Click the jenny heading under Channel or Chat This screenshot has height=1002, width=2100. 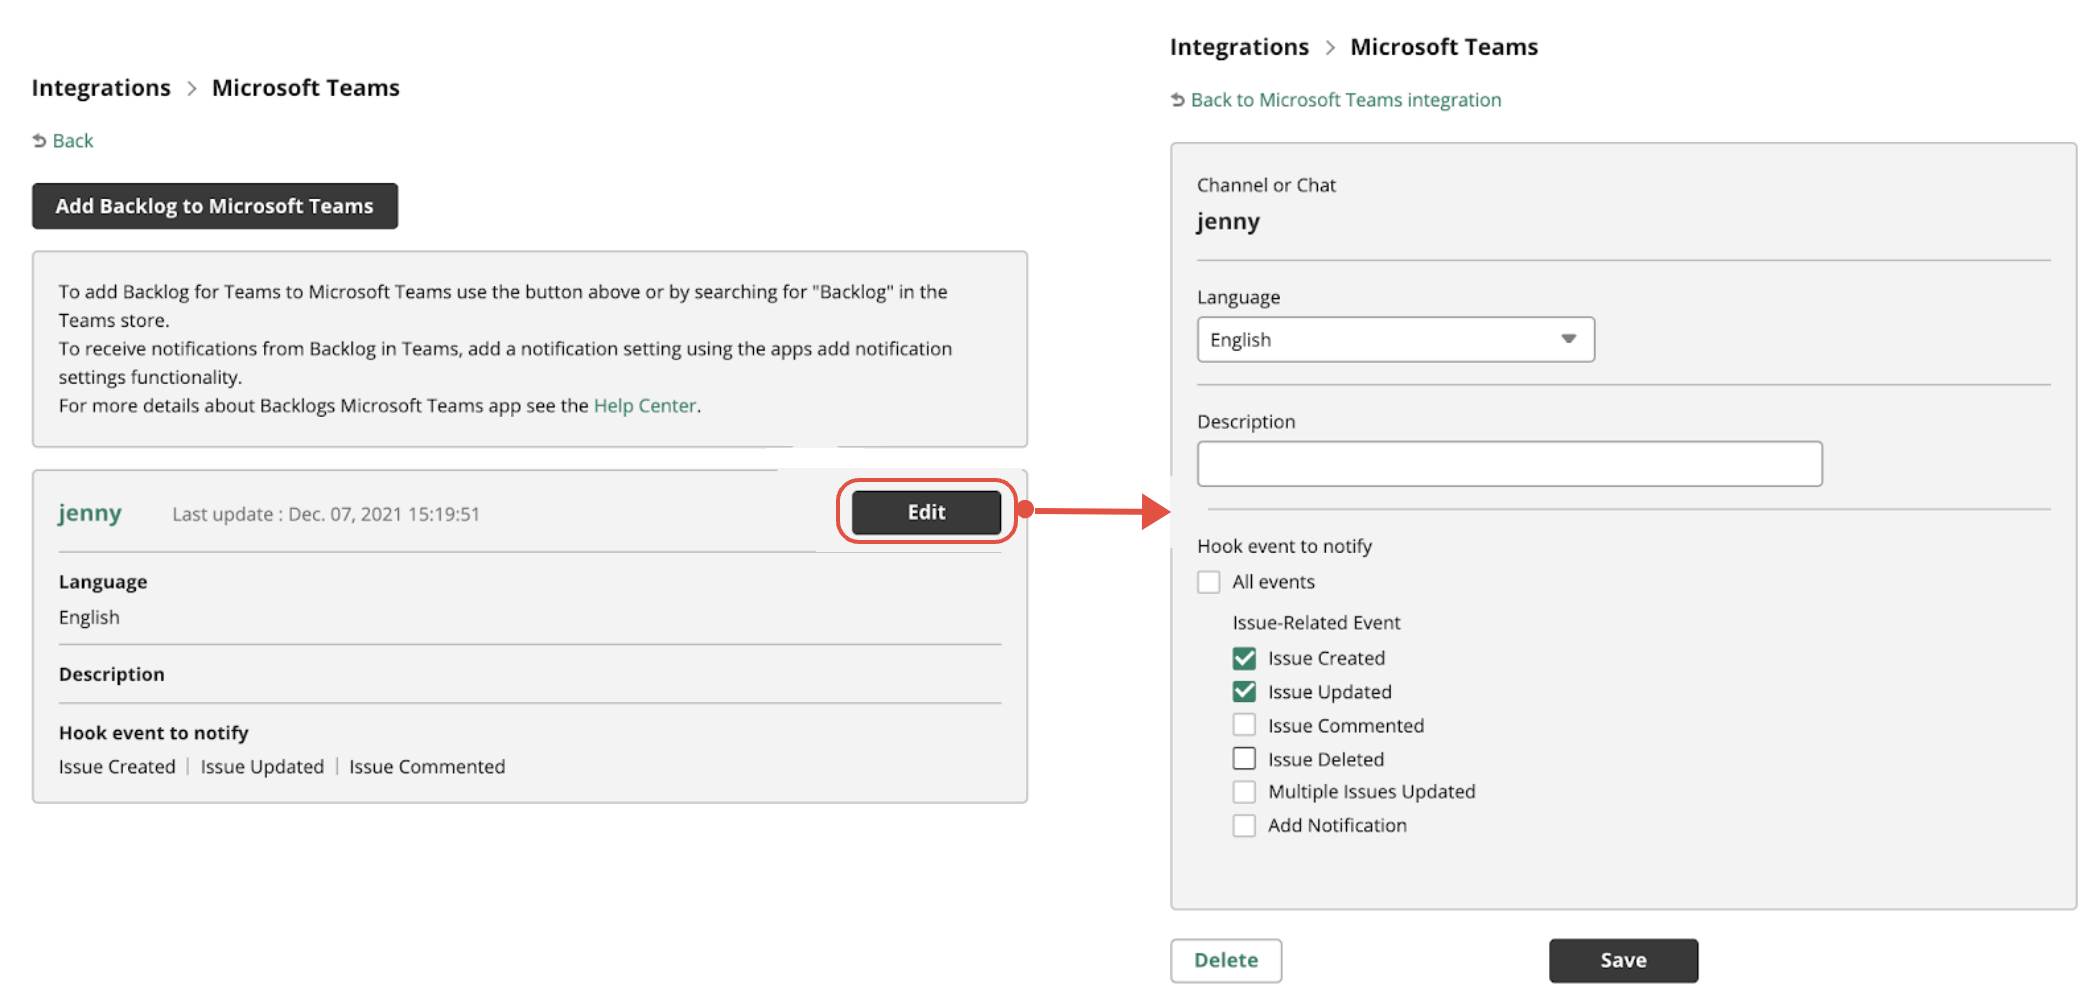coord(1228,222)
